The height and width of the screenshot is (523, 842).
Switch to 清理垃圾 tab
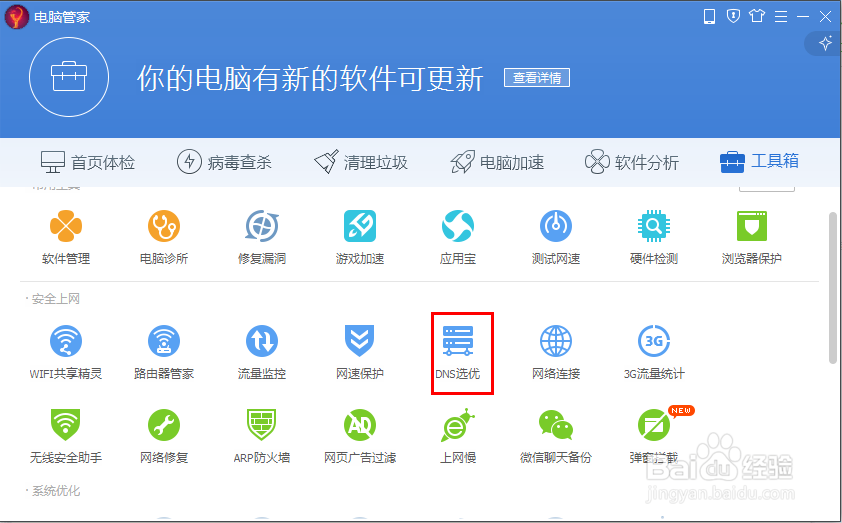click(361, 162)
